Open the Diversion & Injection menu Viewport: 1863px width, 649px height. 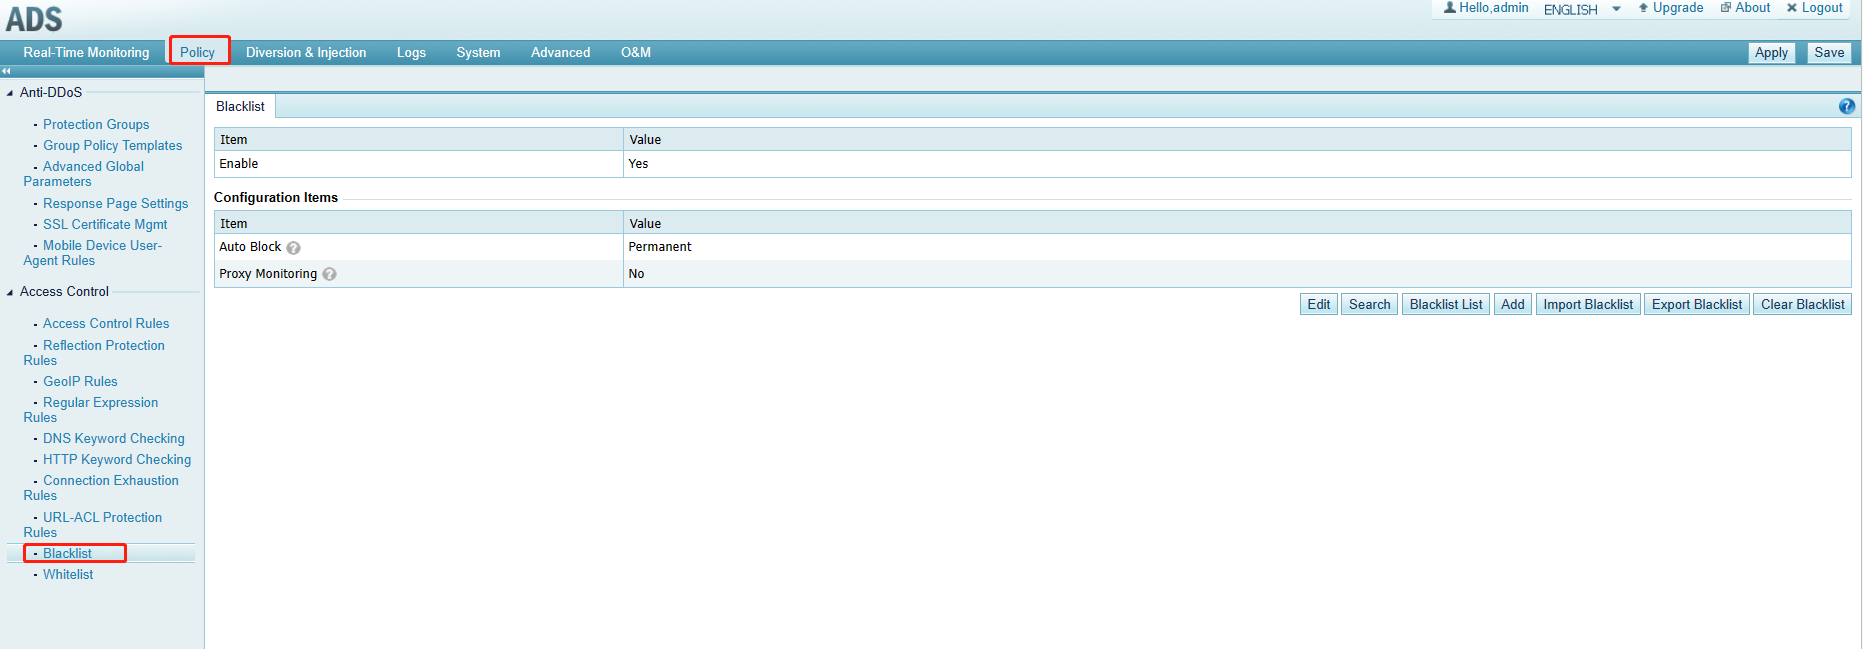click(x=306, y=52)
